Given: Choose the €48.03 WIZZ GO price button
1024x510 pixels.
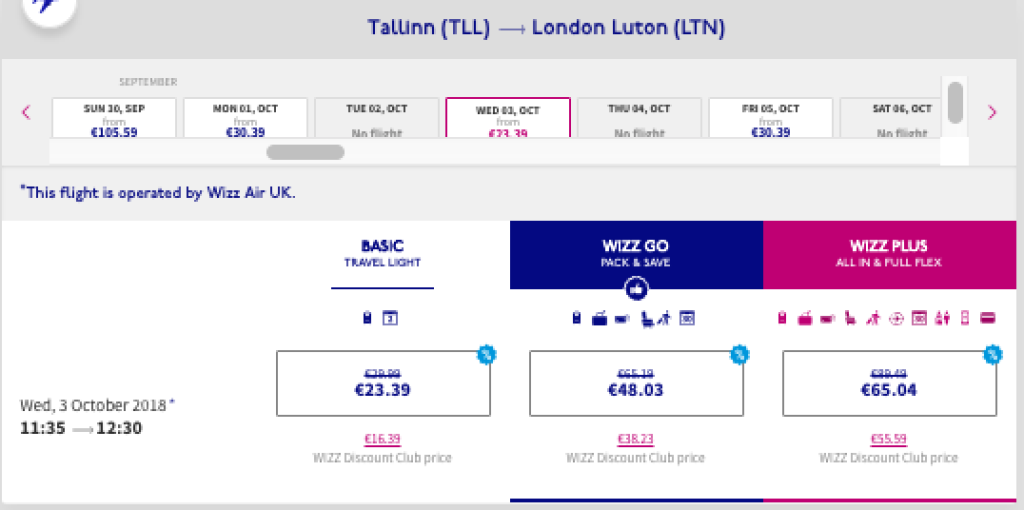Looking at the screenshot, I should click(636, 383).
